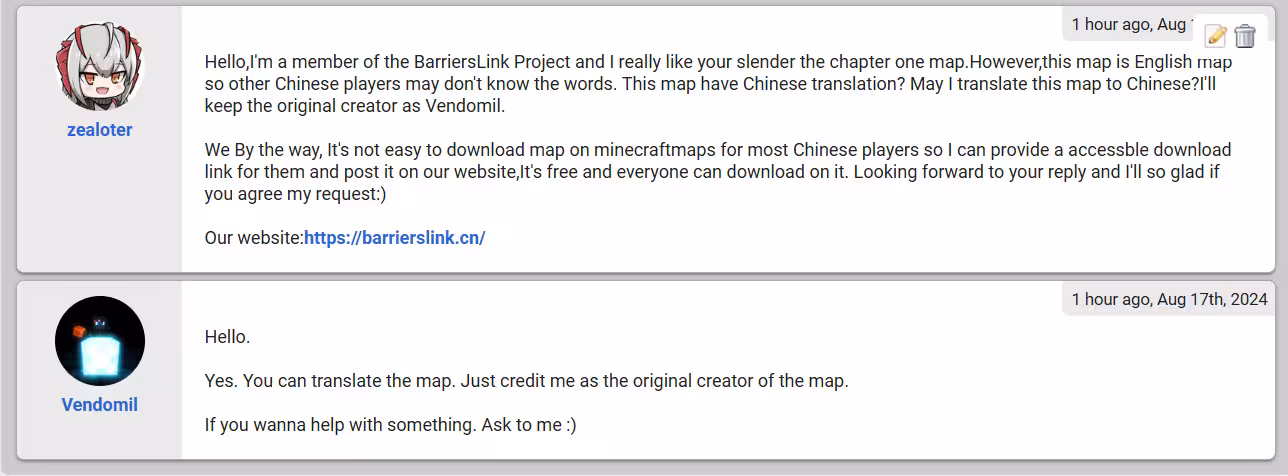Open zealoter's anime avatar picture
Screen dimensions: 1288x476
[100, 67]
